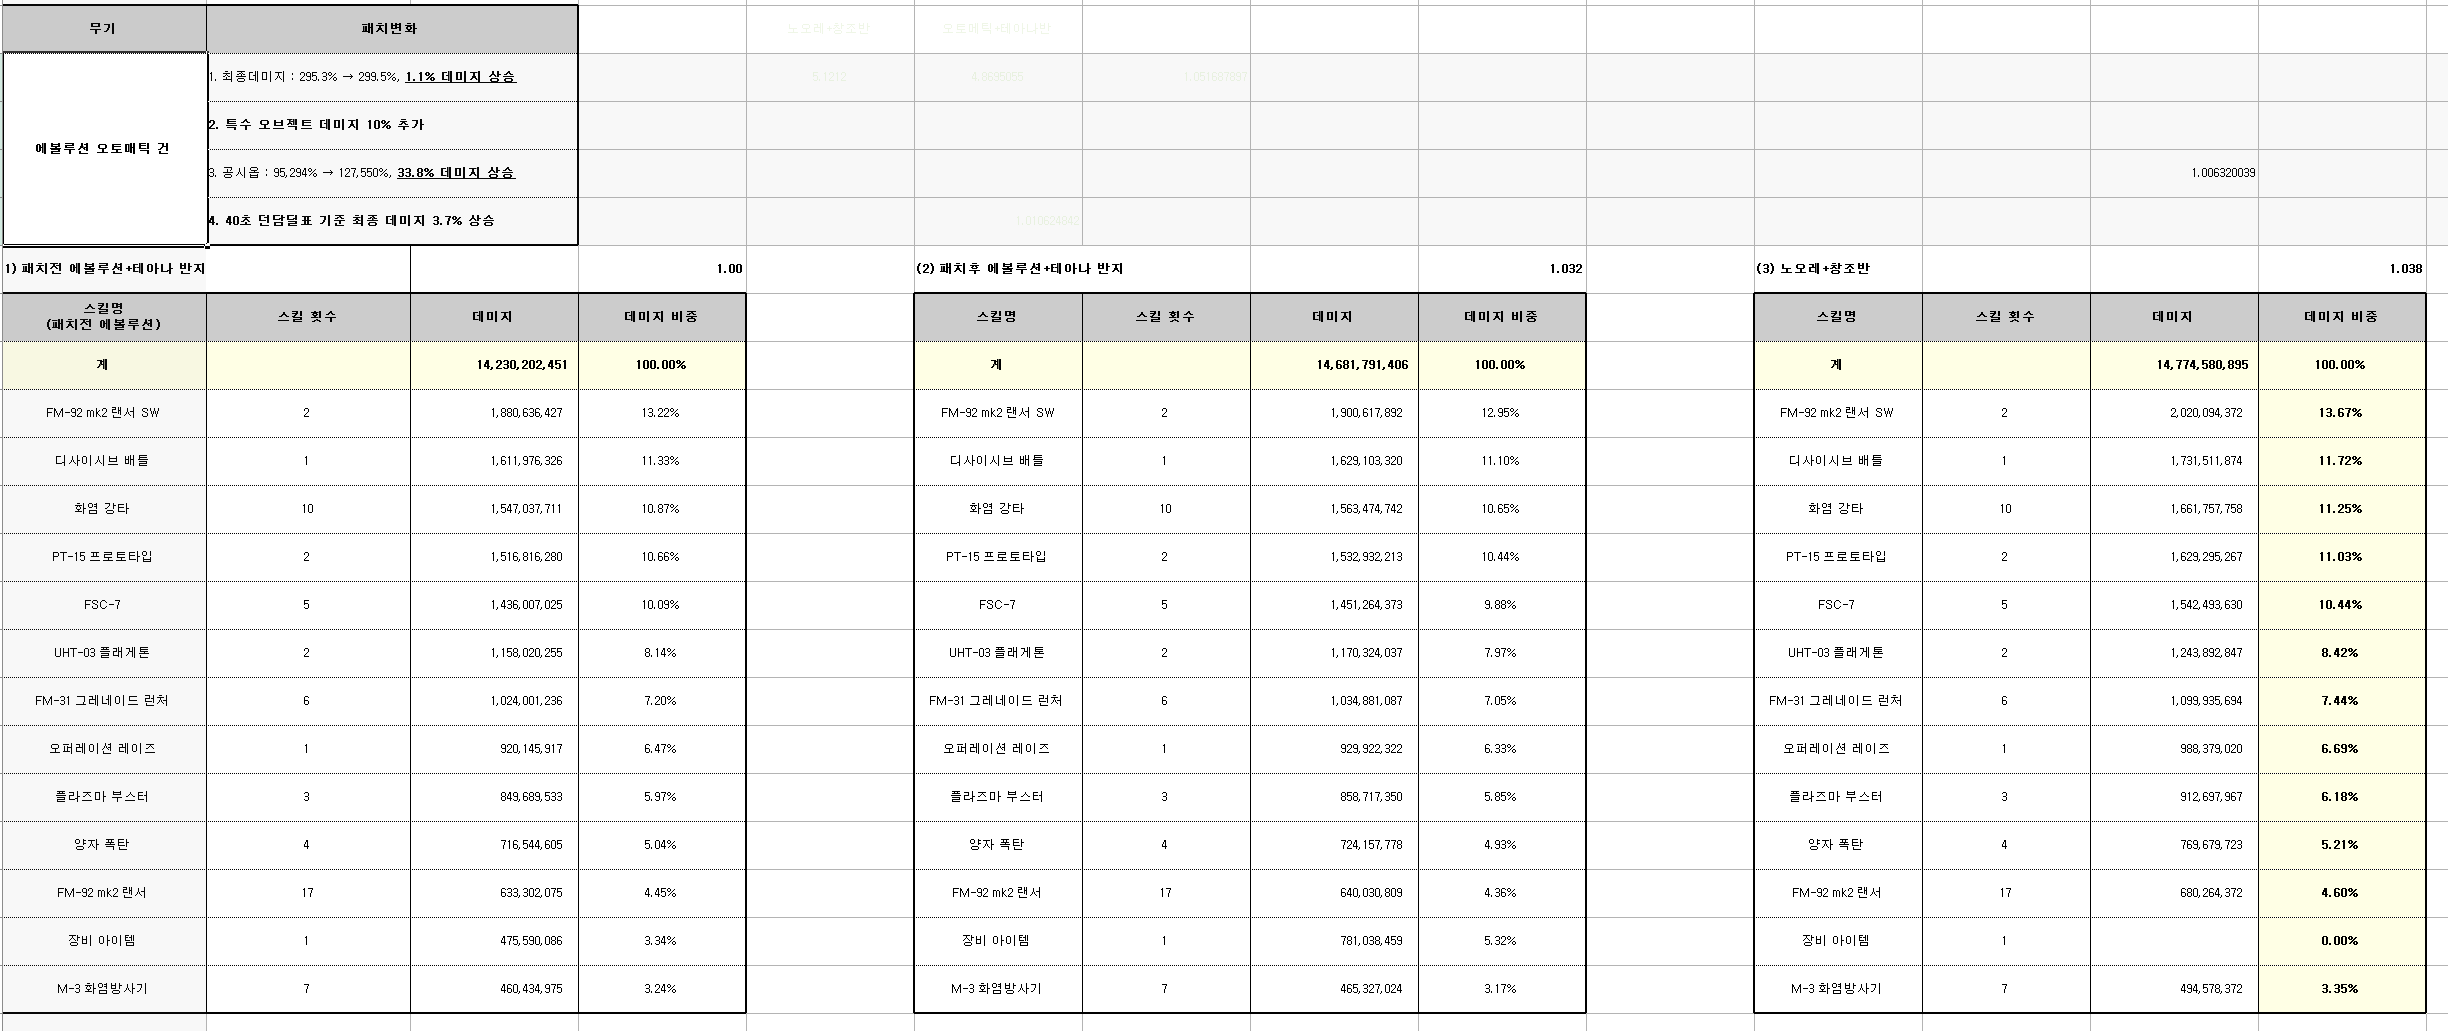This screenshot has width=2448, height=1031.
Task: Select the 특수 오브젝트 데미지 10% 추가 cell
Action: click(391, 125)
